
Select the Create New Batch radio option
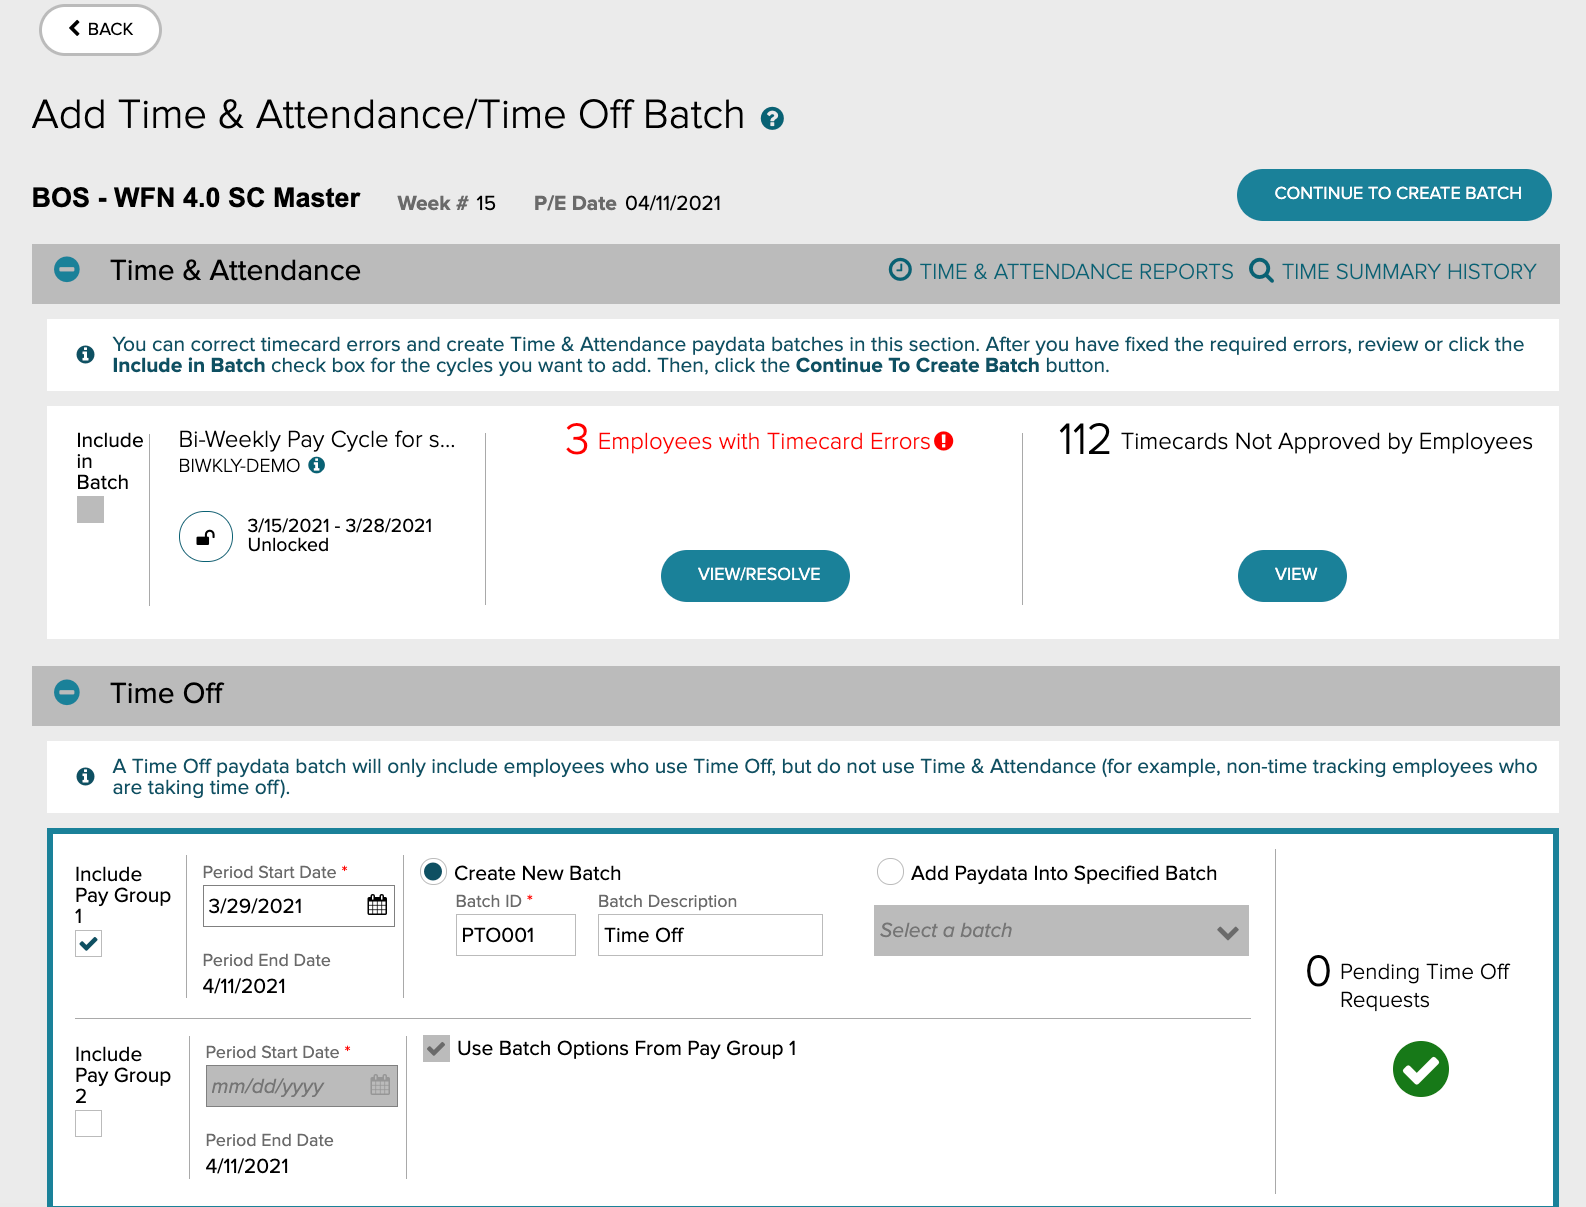click(433, 872)
